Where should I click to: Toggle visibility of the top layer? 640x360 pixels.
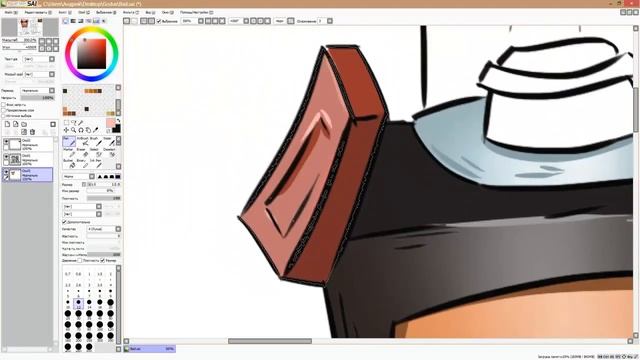[6, 142]
